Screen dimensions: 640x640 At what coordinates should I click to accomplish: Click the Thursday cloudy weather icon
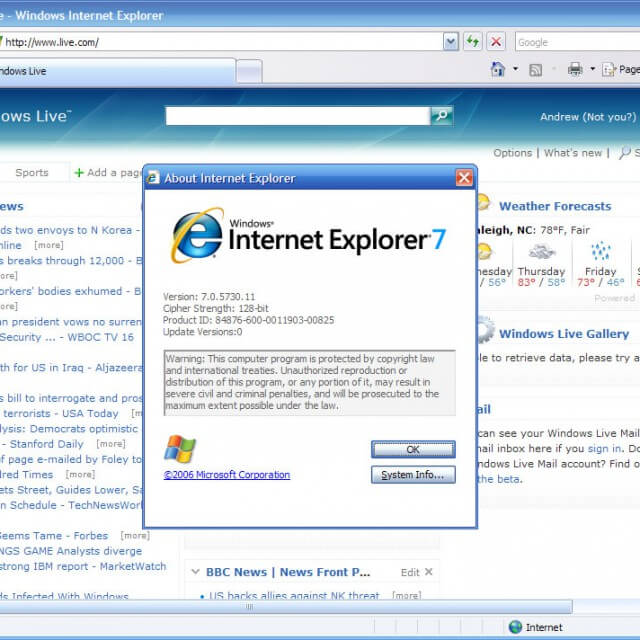click(x=542, y=251)
